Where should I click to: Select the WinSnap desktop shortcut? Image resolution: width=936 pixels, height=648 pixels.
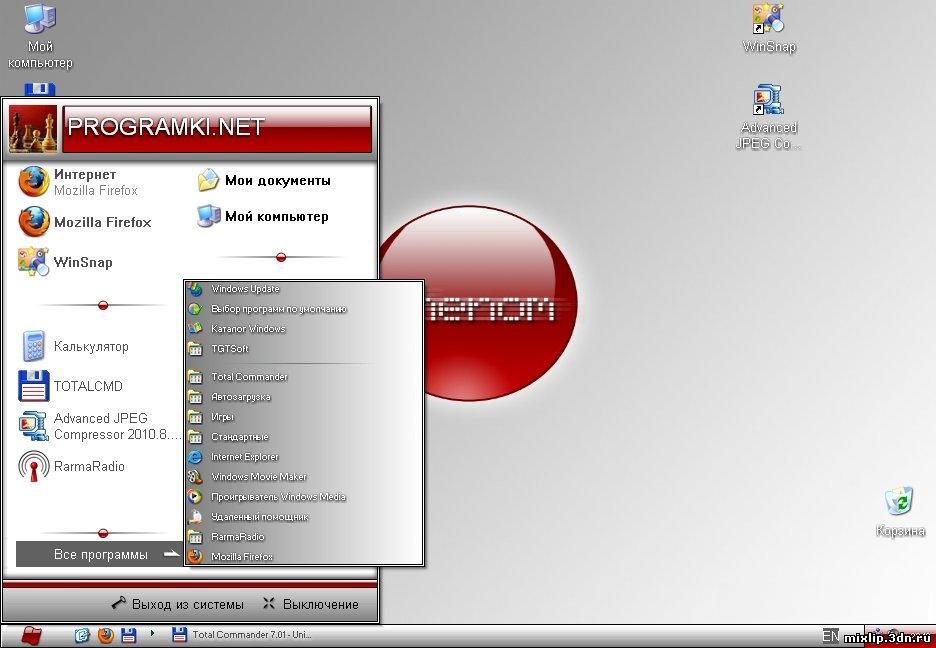[769, 29]
